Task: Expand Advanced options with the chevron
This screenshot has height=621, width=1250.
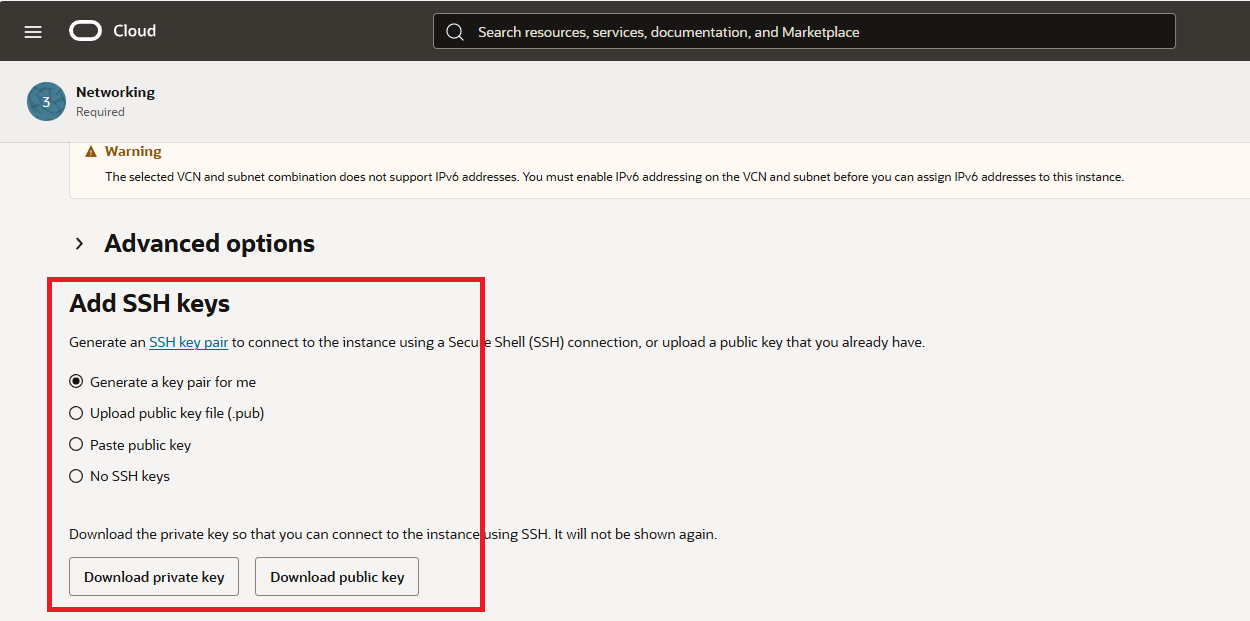Action: [80, 244]
